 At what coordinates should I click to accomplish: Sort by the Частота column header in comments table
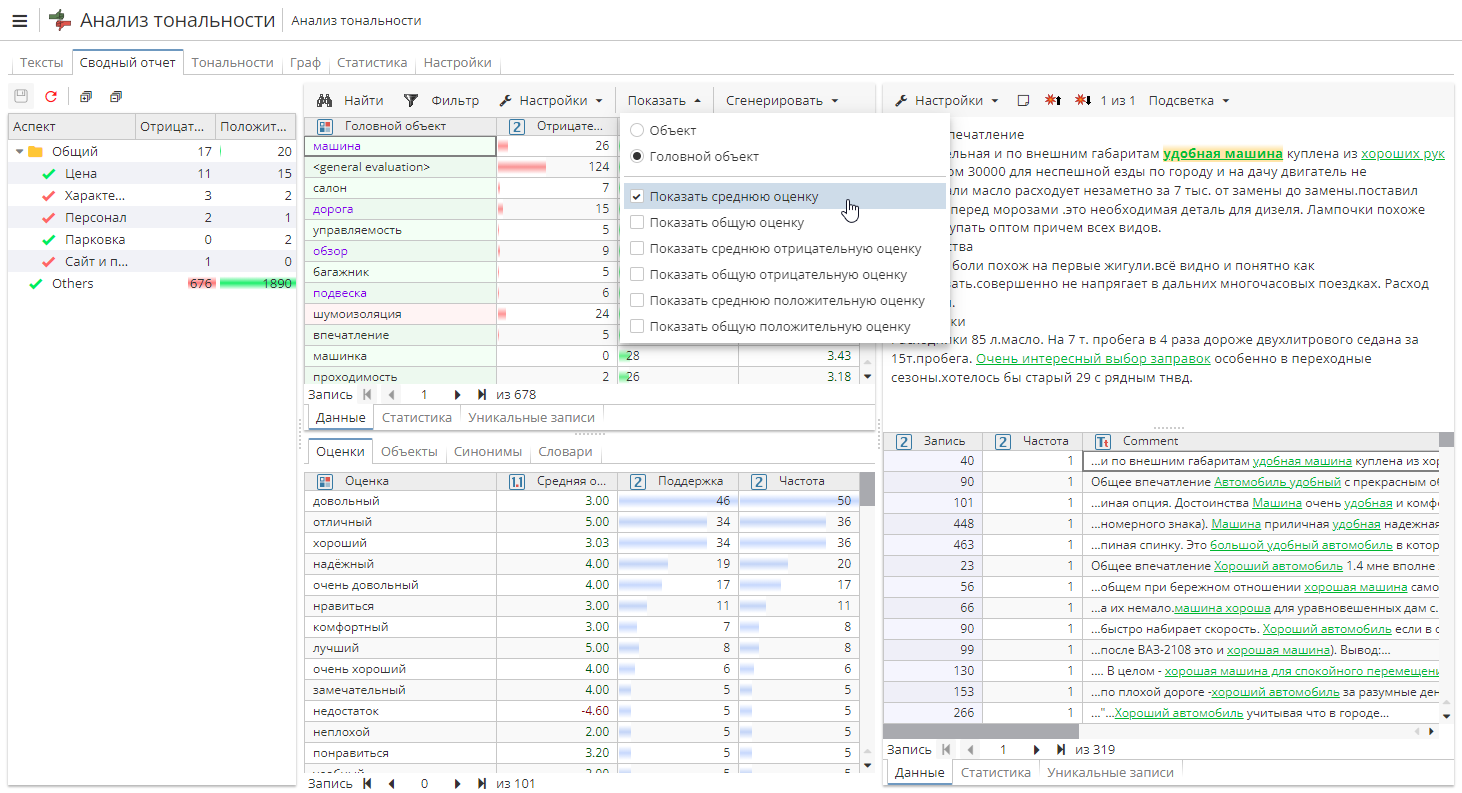(1033, 441)
